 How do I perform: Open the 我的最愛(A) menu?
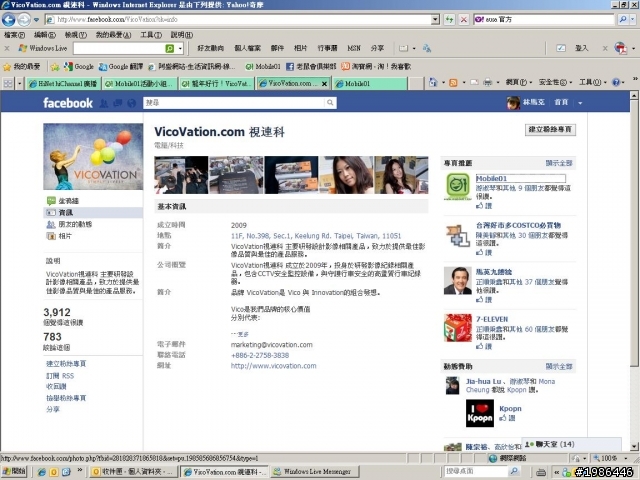click(113, 35)
